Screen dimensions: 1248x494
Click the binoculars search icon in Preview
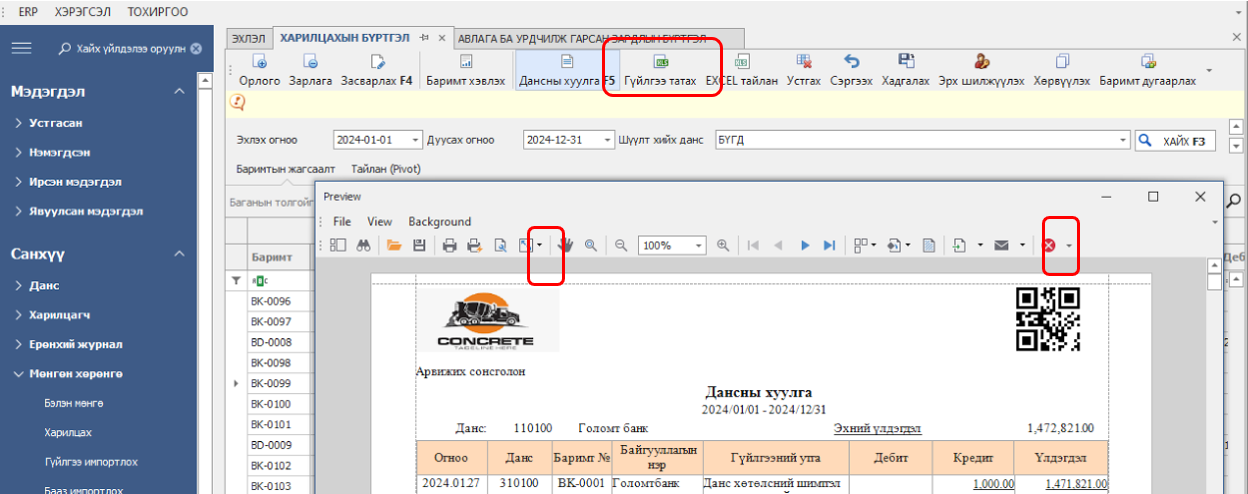pyautogui.click(x=365, y=245)
